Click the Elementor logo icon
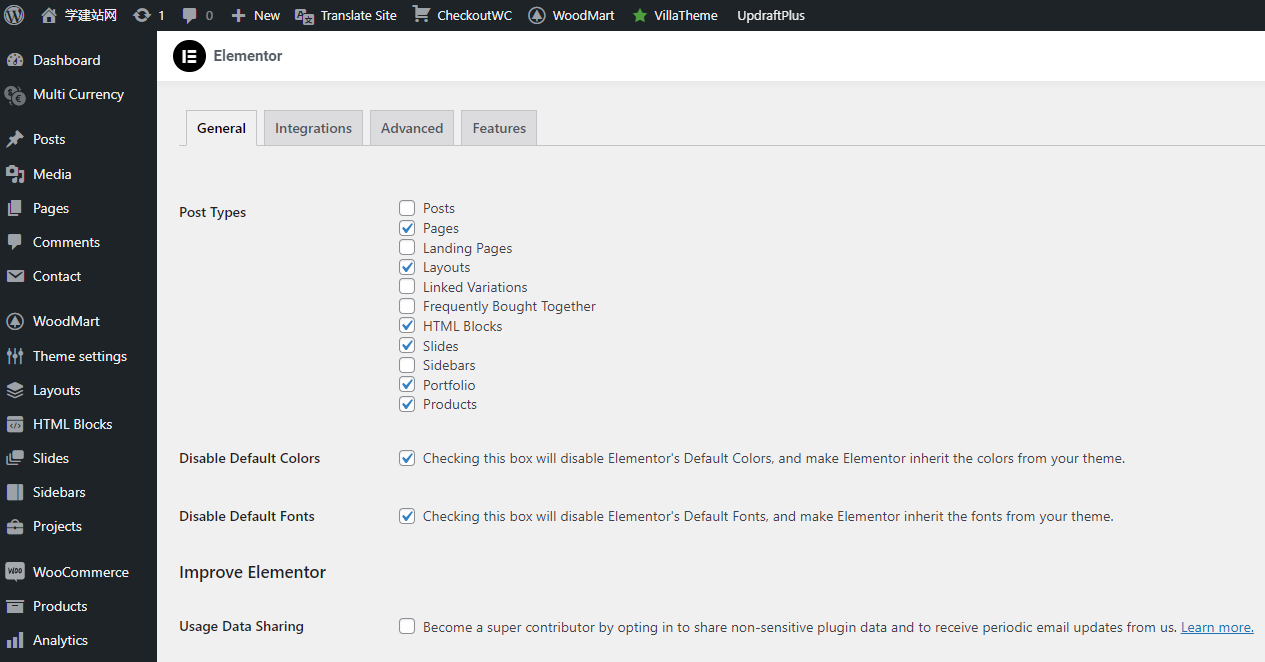The width and height of the screenshot is (1265, 662). [189, 56]
